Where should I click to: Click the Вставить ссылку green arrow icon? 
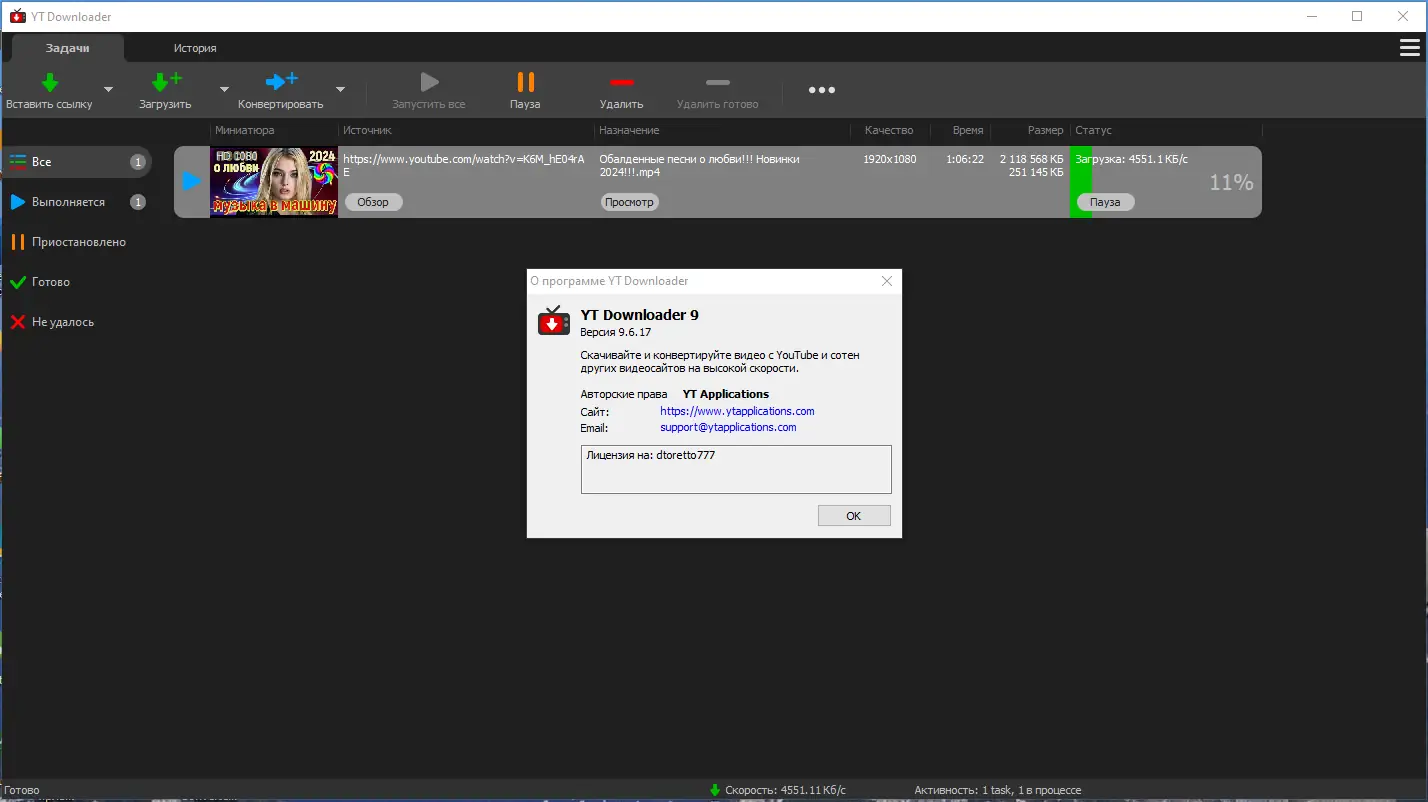point(49,82)
